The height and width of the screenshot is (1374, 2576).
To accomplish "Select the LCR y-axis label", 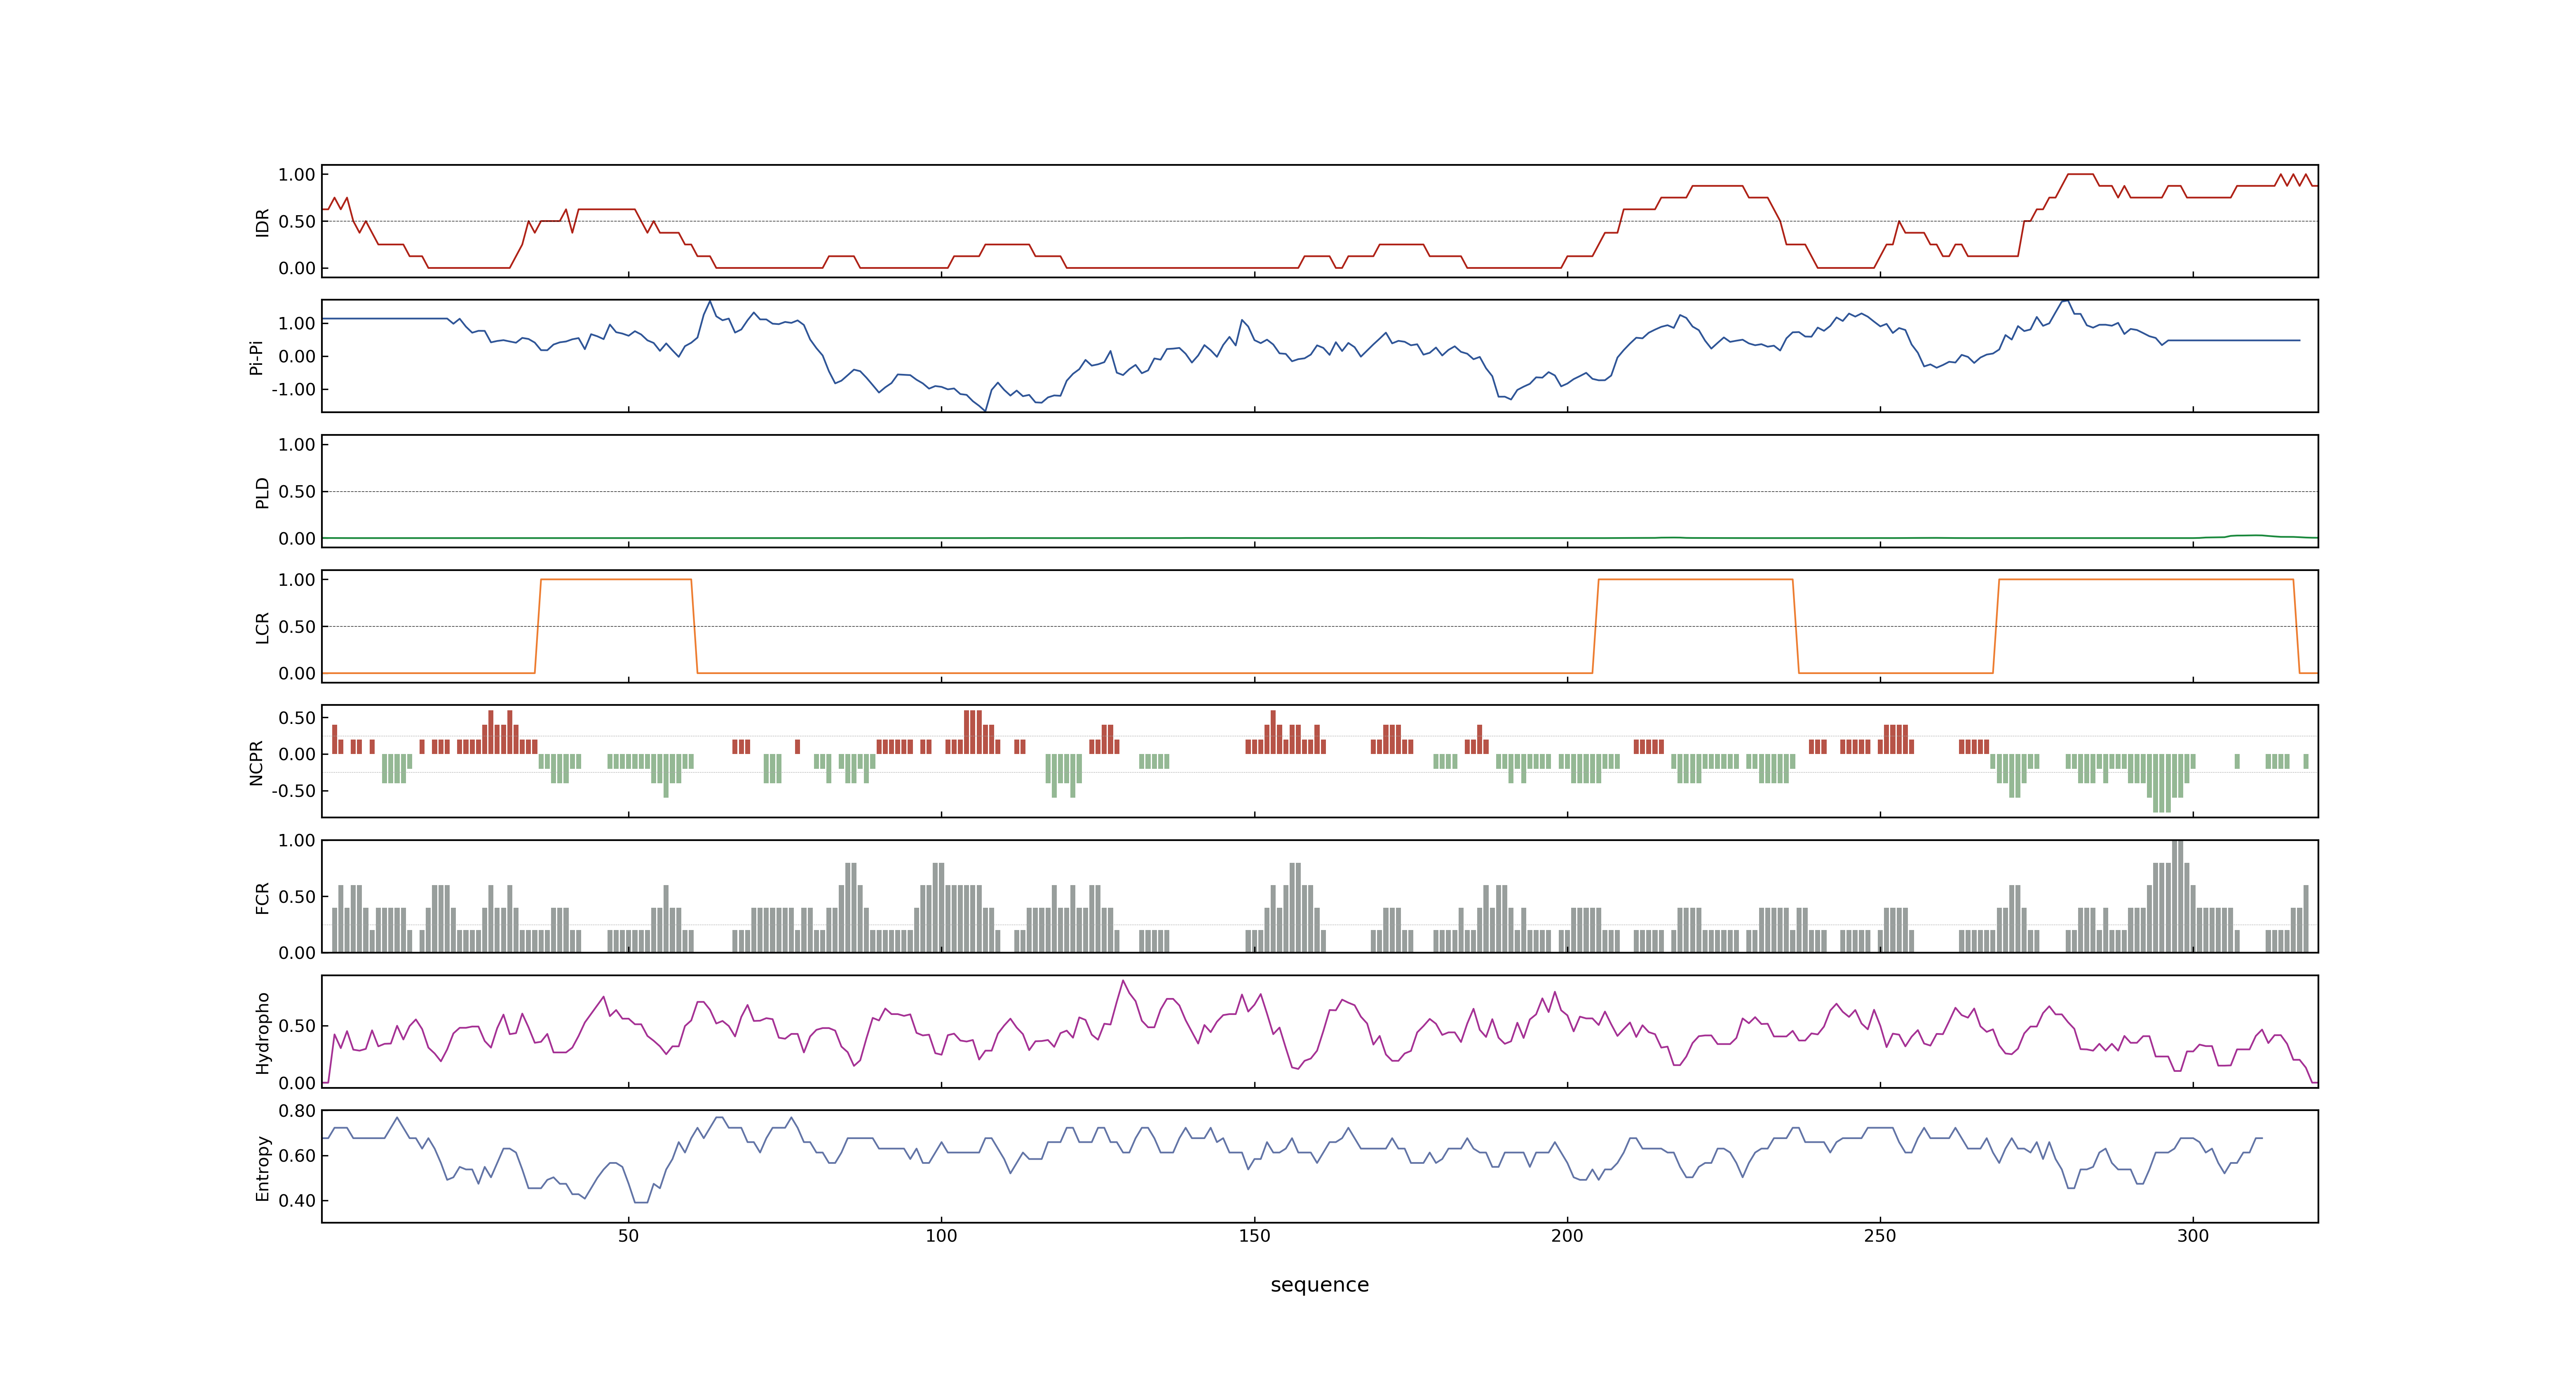I will point(262,627).
